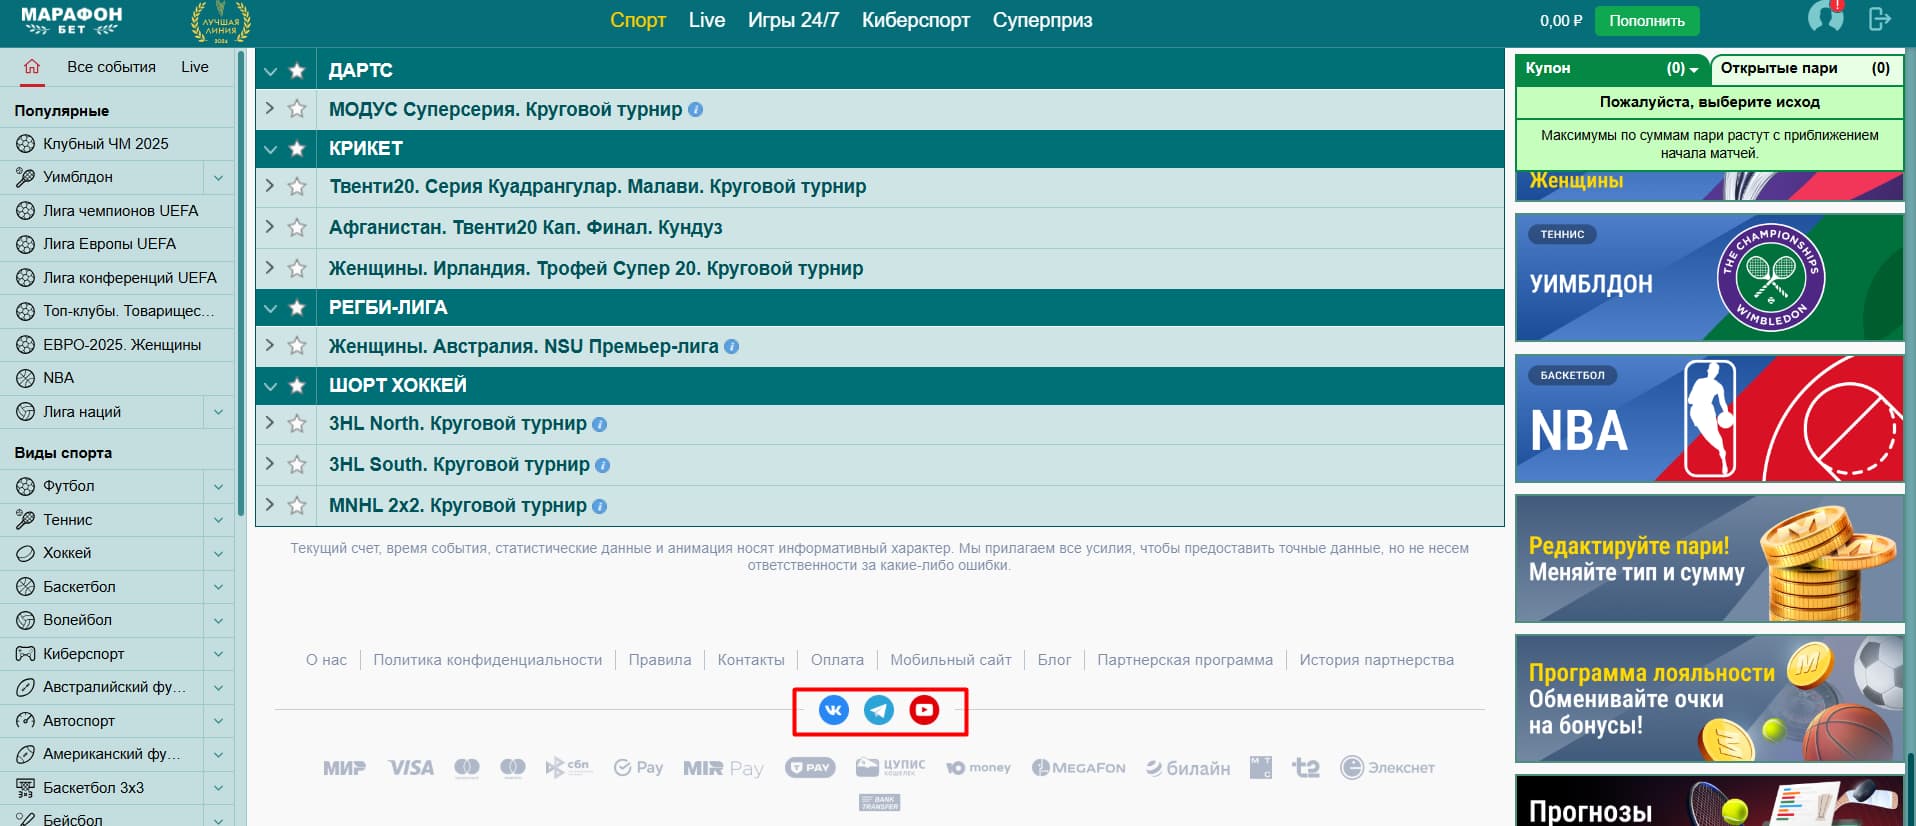Open the user profile avatar icon
1916x826 pixels.
1825,18
